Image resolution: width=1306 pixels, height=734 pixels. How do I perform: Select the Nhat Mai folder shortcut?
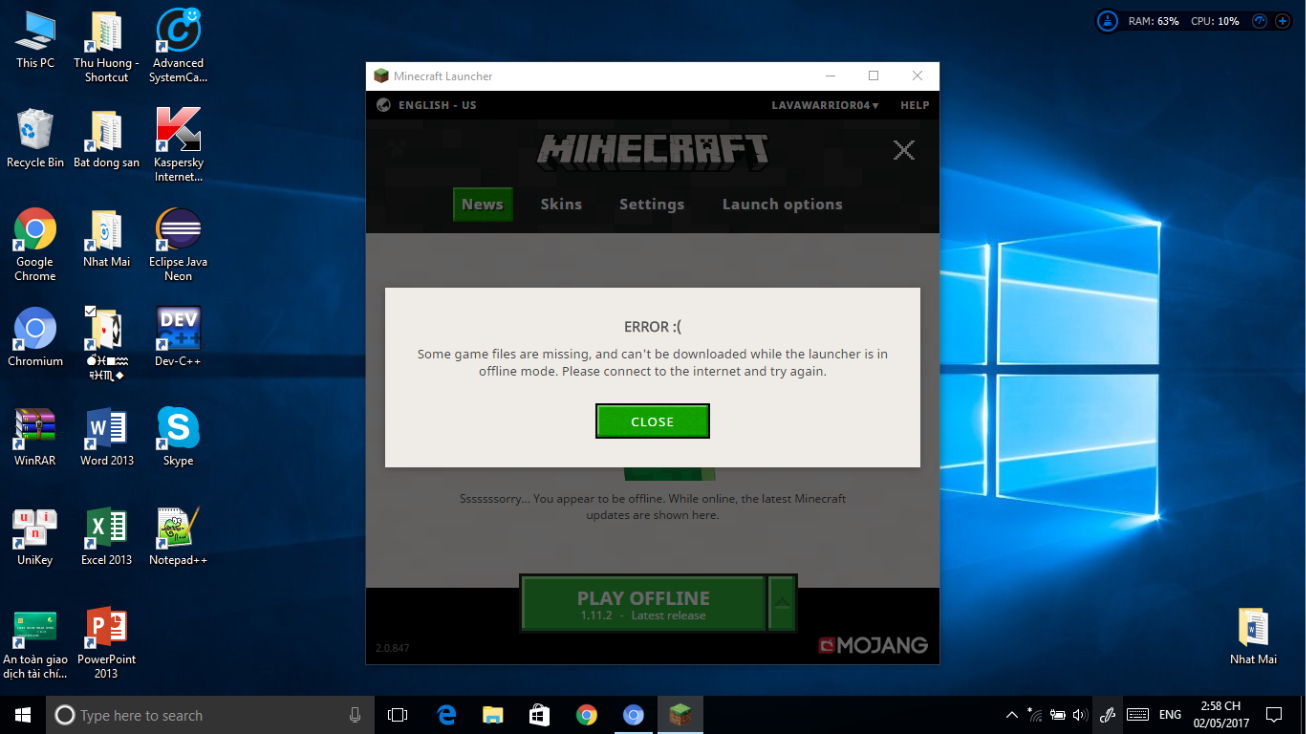[x=106, y=239]
